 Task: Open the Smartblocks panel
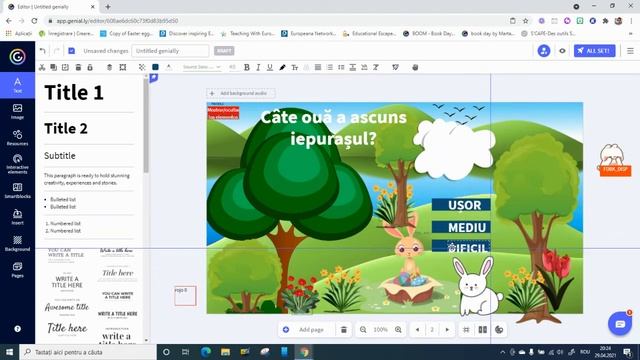pos(17,191)
